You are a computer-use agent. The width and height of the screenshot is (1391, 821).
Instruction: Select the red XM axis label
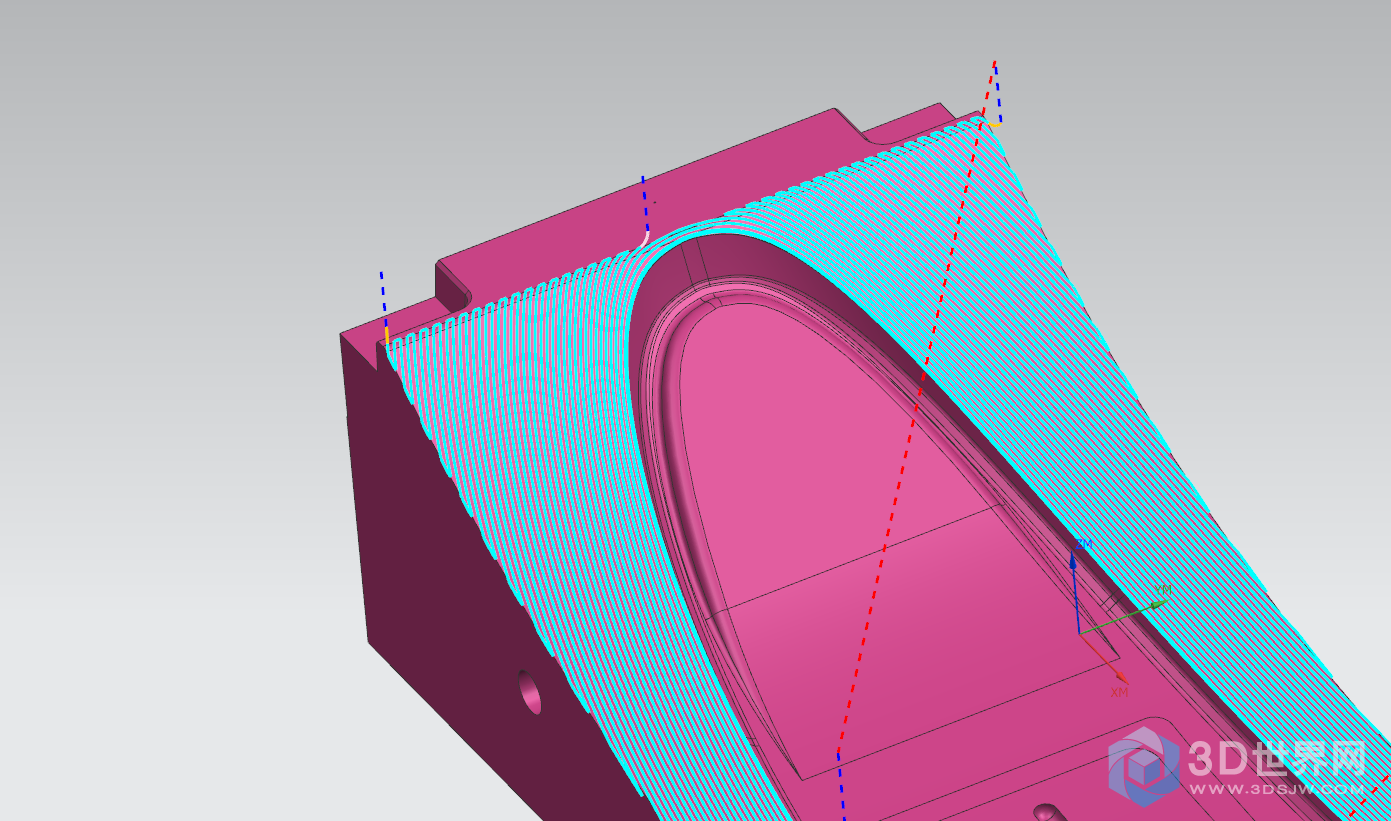click(1119, 692)
